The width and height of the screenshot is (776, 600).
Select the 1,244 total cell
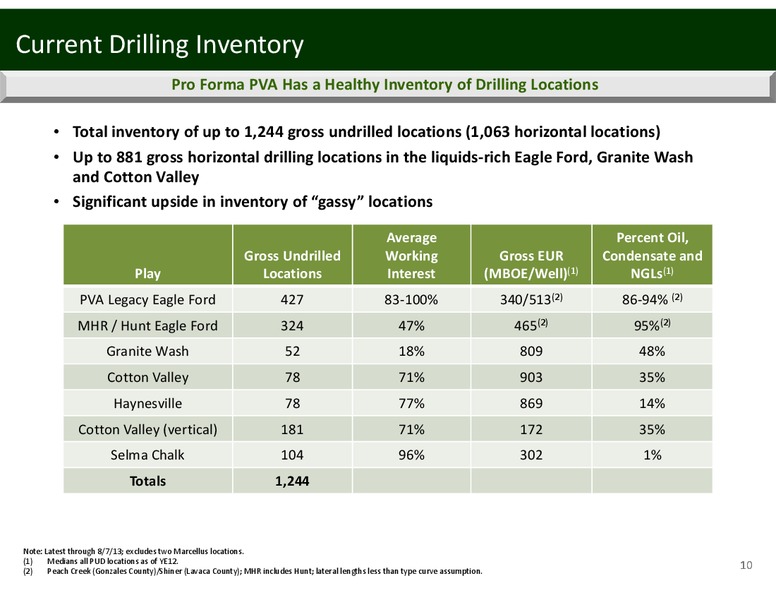(292, 481)
